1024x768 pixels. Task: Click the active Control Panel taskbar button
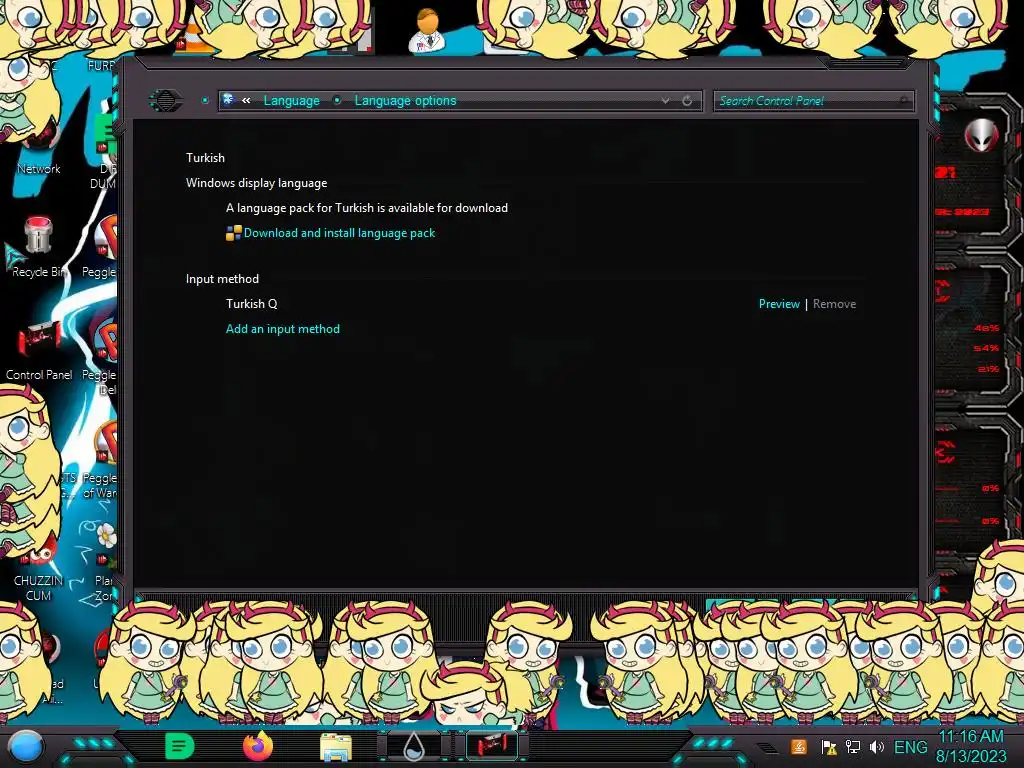click(x=492, y=746)
